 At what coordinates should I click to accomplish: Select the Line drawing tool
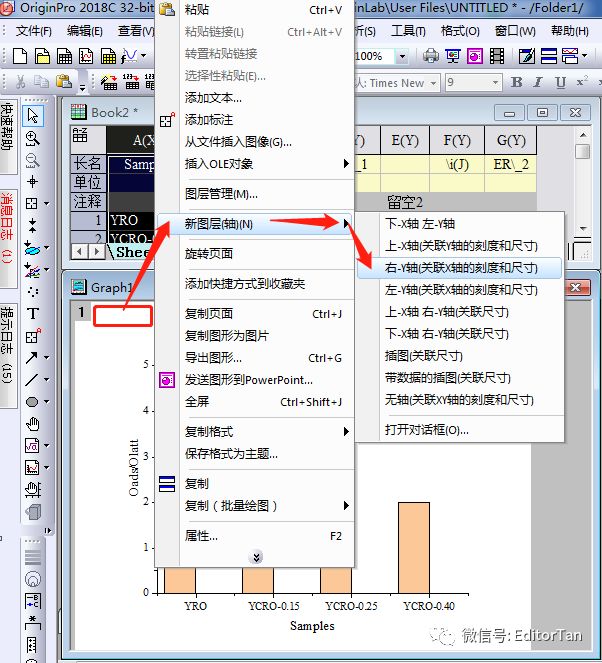click(x=32, y=380)
